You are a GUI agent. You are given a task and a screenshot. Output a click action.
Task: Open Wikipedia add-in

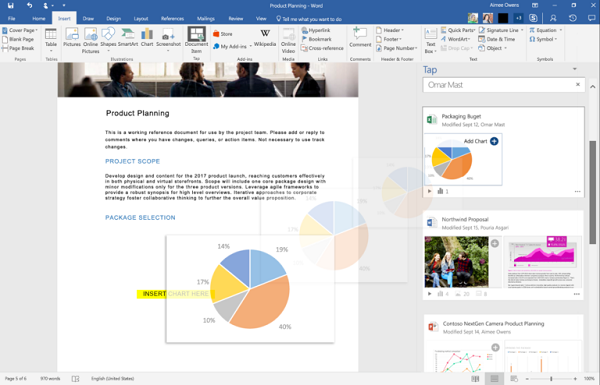[x=265, y=38]
